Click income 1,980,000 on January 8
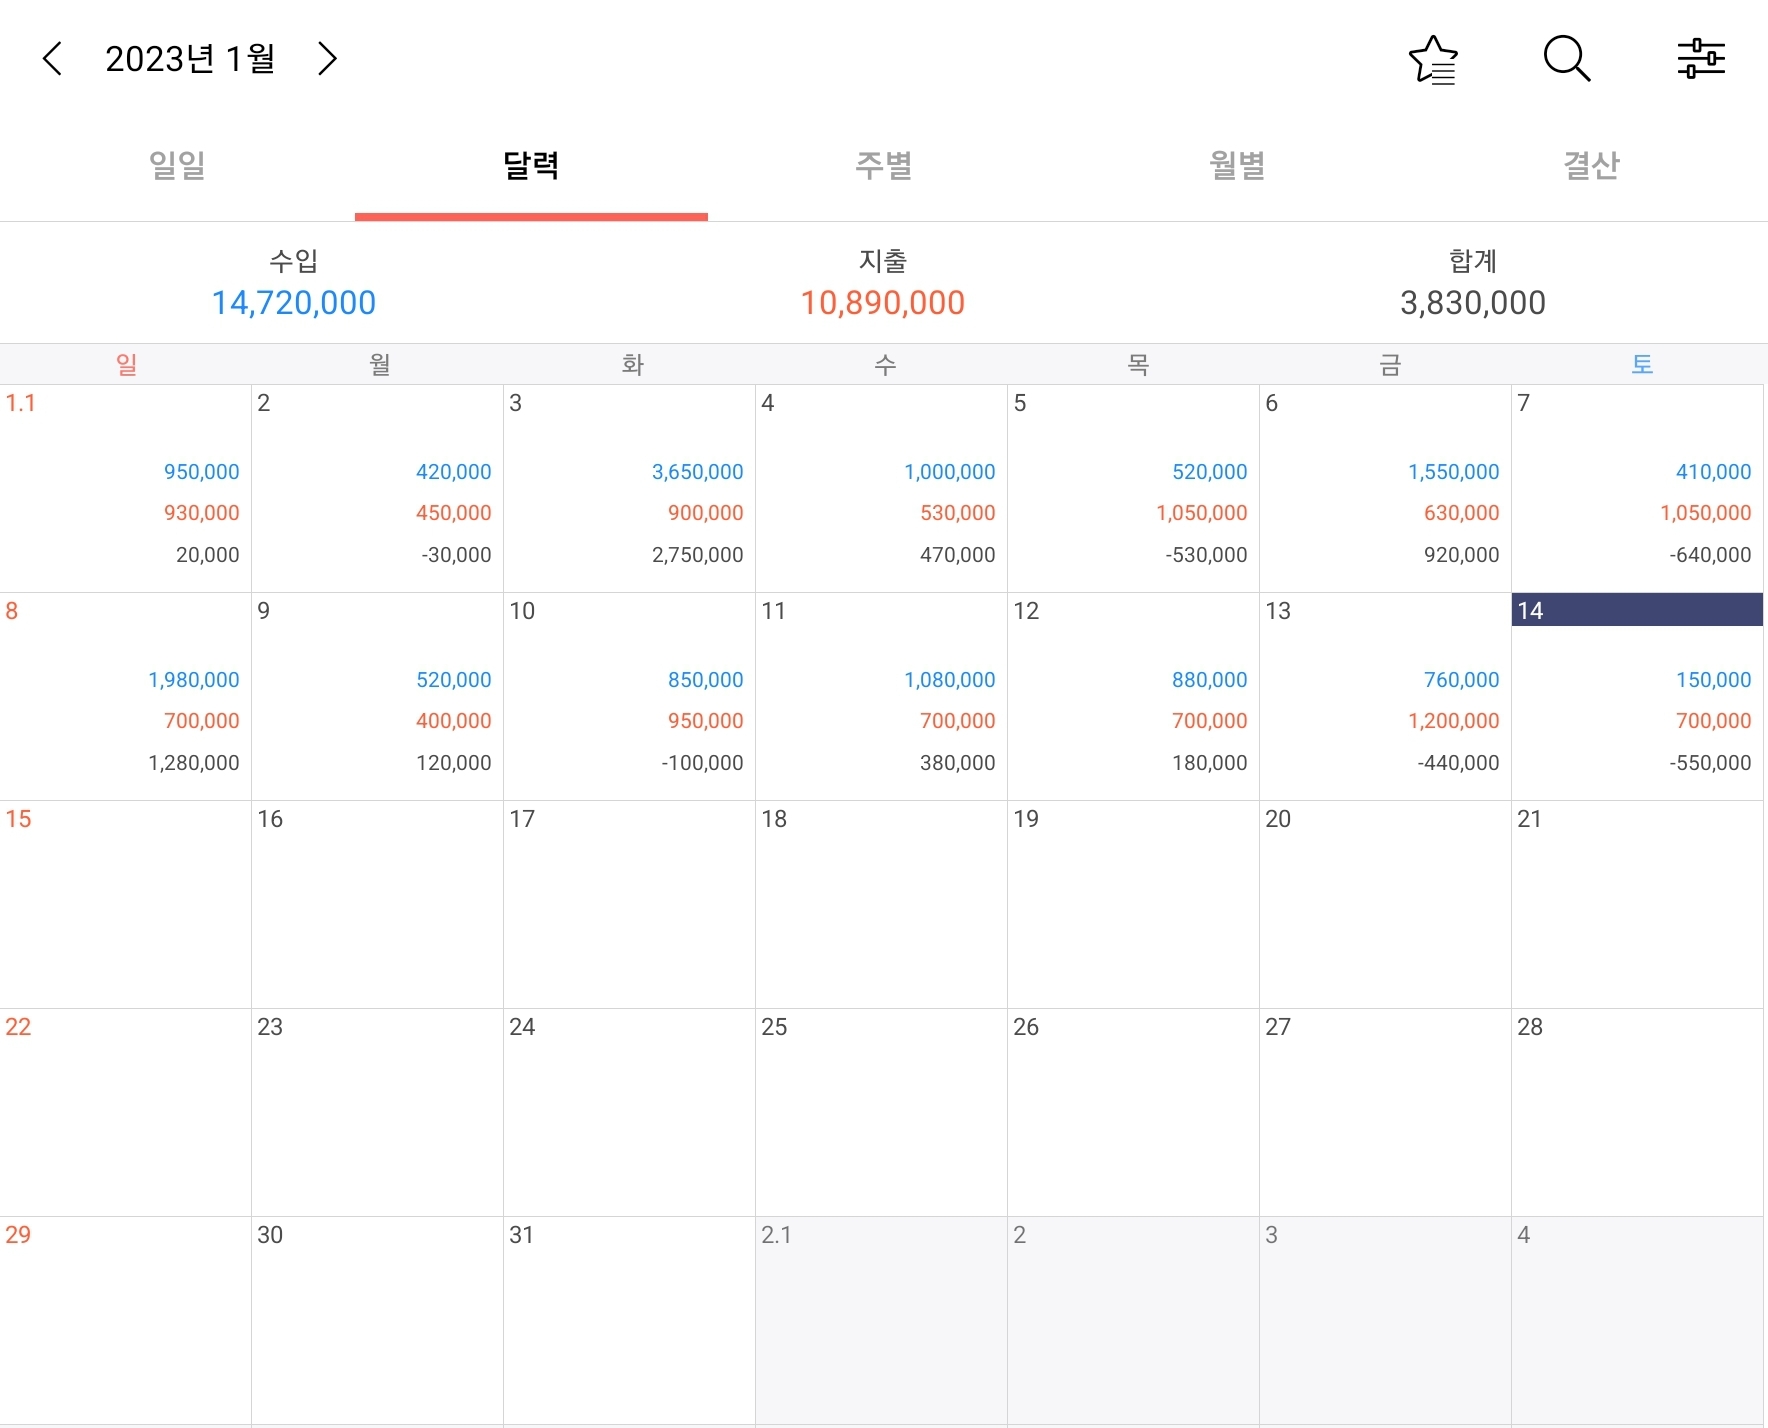 pos(194,680)
